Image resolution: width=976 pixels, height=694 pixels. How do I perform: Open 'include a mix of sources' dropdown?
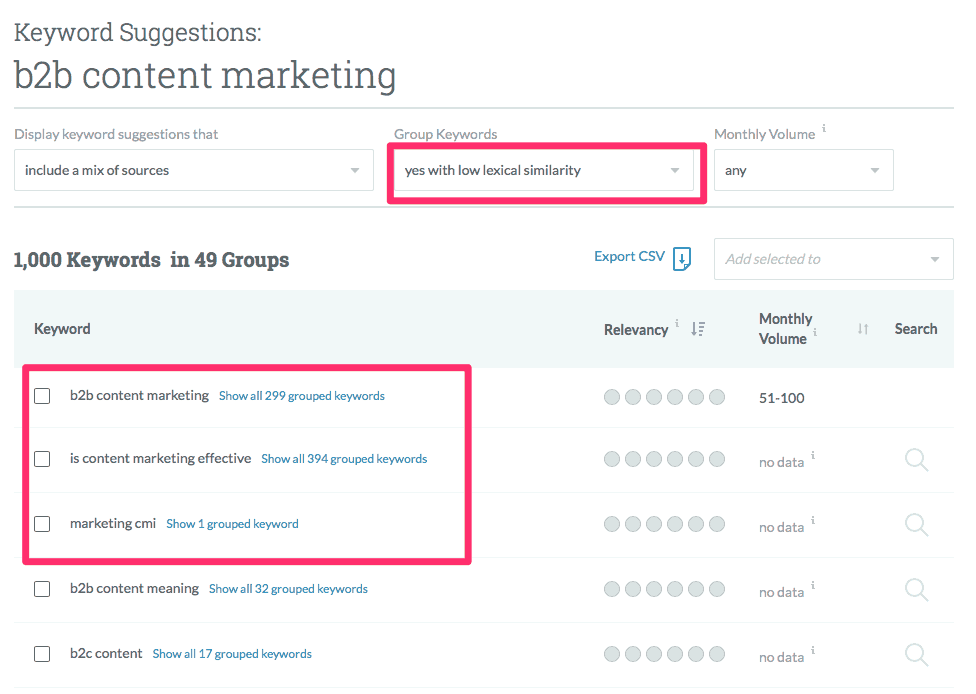[194, 170]
